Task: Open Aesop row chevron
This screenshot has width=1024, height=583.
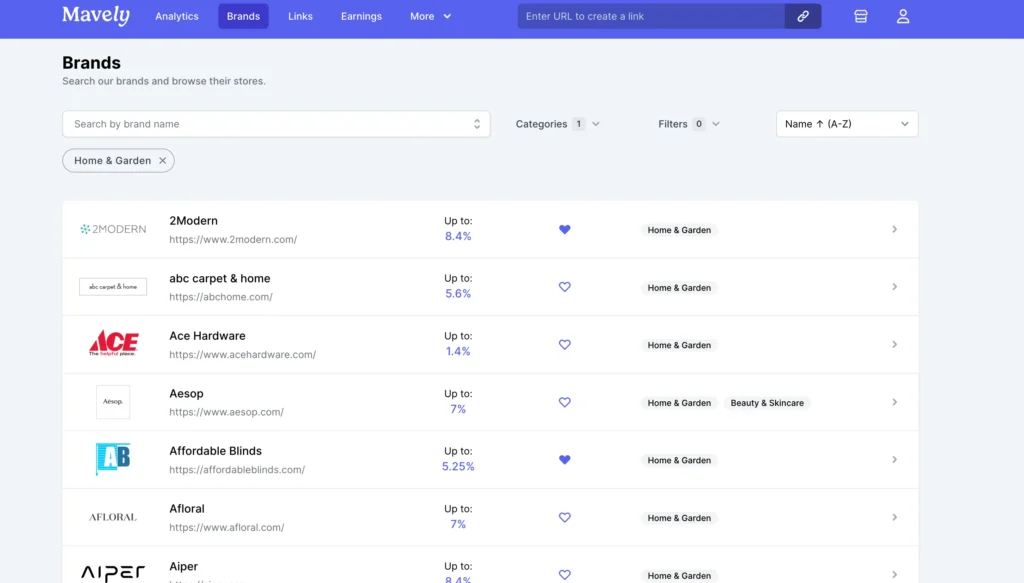Action: (x=895, y=402)
